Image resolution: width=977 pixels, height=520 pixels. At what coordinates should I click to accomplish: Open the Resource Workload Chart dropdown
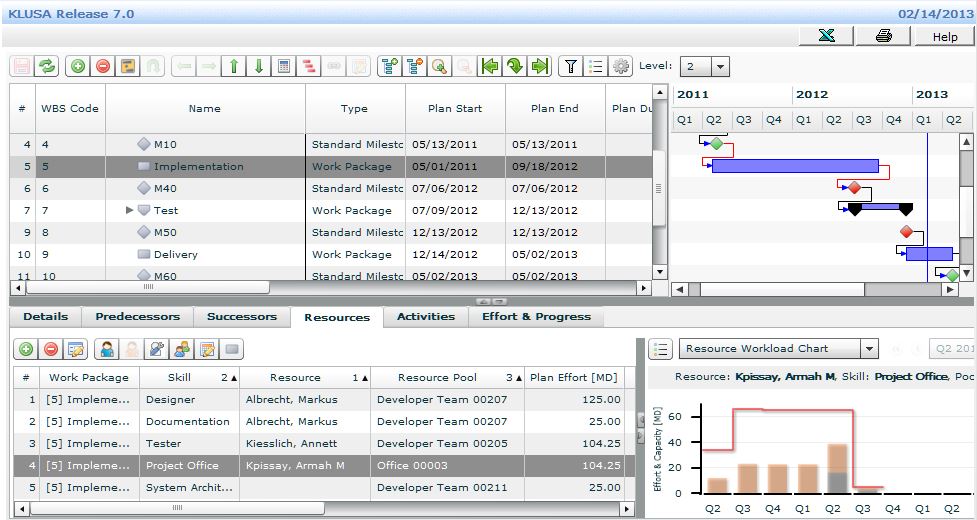click(x=870, y=349)
